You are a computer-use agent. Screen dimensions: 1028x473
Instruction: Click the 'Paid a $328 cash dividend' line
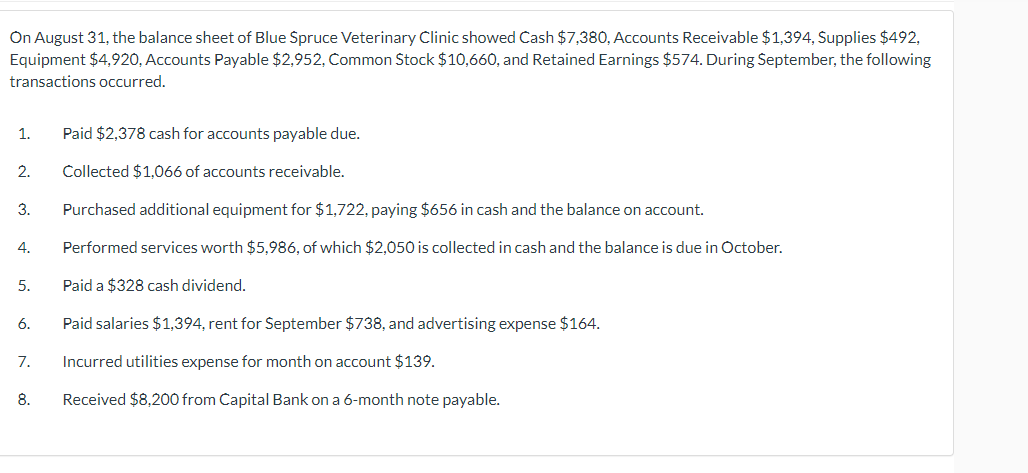click(154, 286)
